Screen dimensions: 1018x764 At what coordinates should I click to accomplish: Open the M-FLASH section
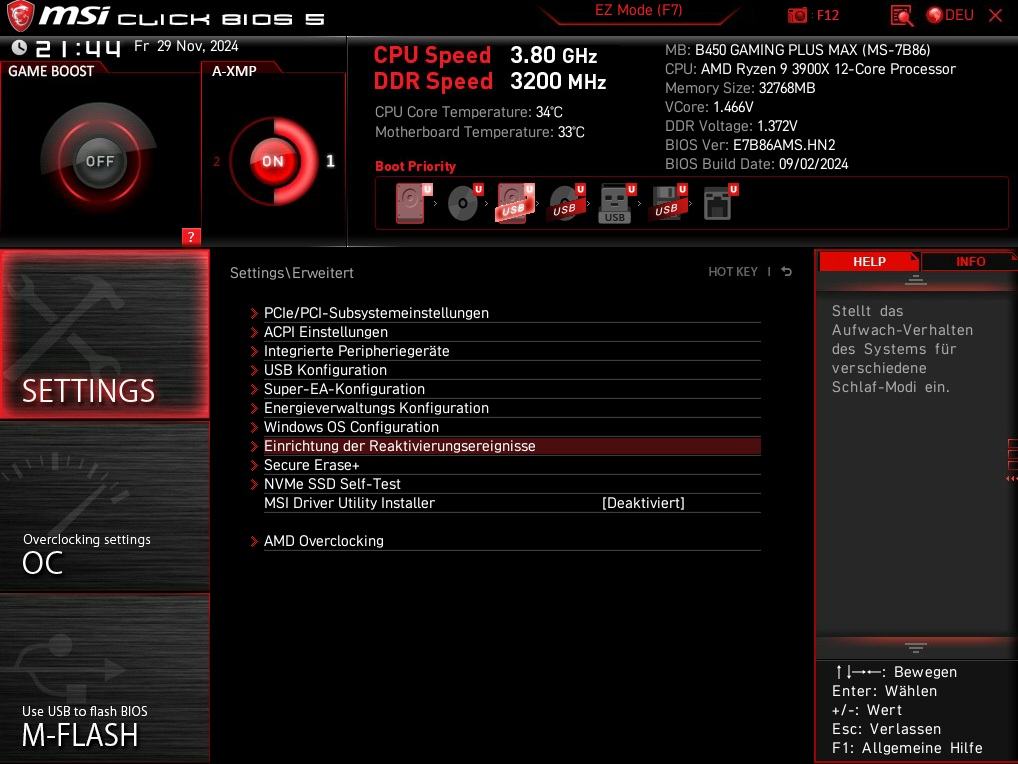[105, 678]
